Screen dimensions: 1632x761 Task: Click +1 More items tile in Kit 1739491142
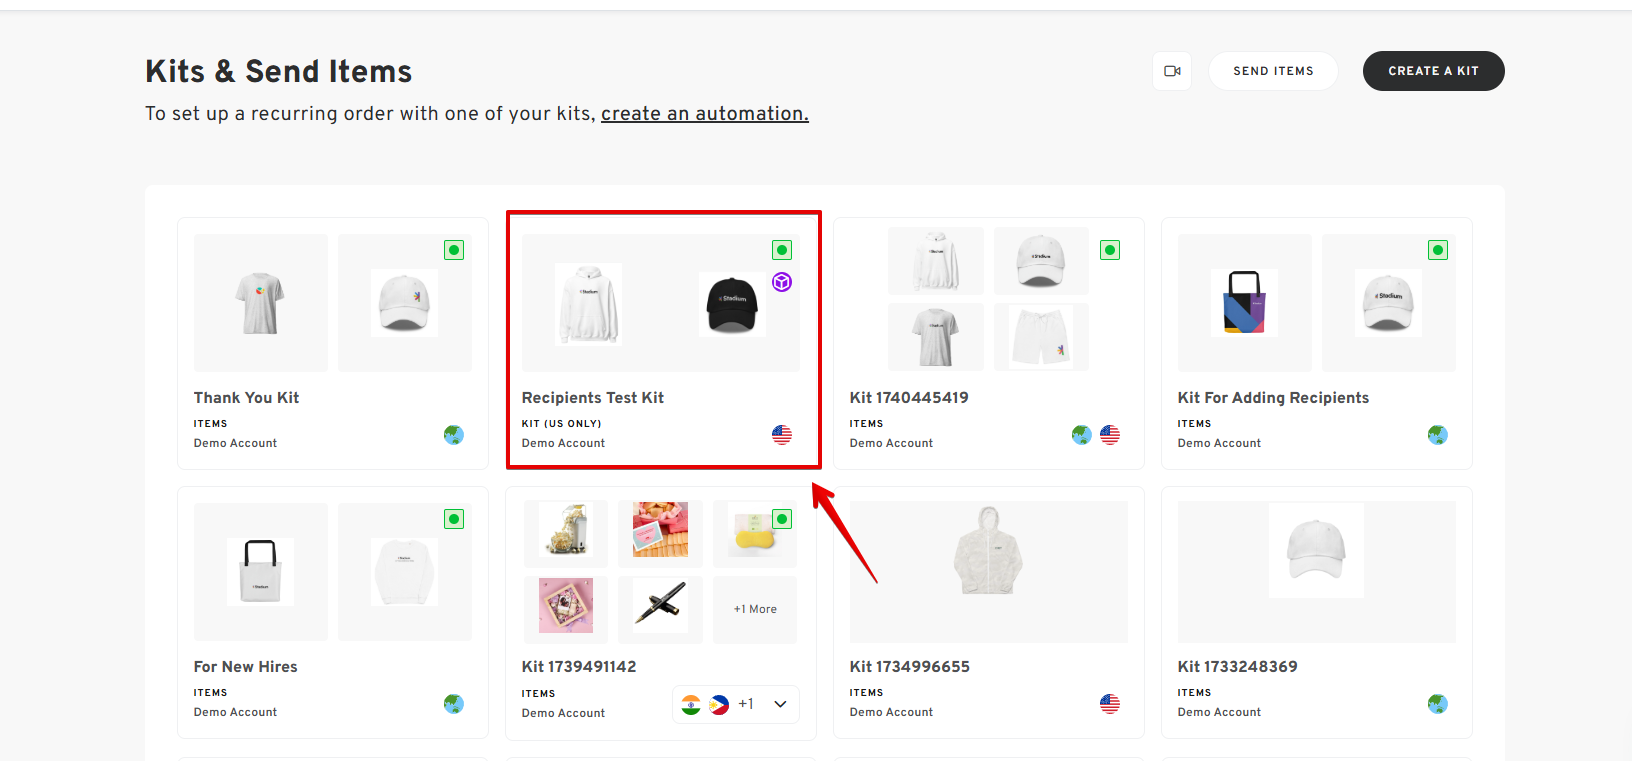[755, 609]
